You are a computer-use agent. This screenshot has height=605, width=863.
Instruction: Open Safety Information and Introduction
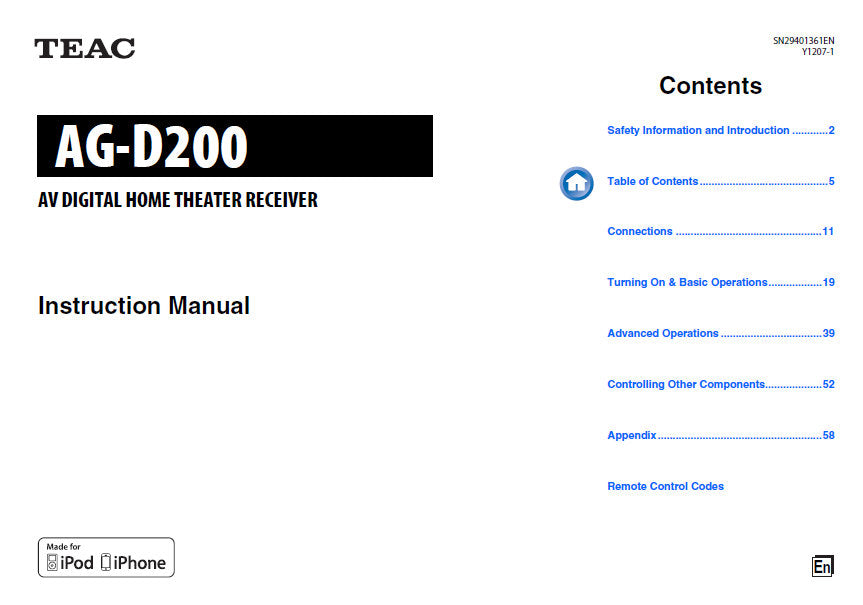(720, 130)
